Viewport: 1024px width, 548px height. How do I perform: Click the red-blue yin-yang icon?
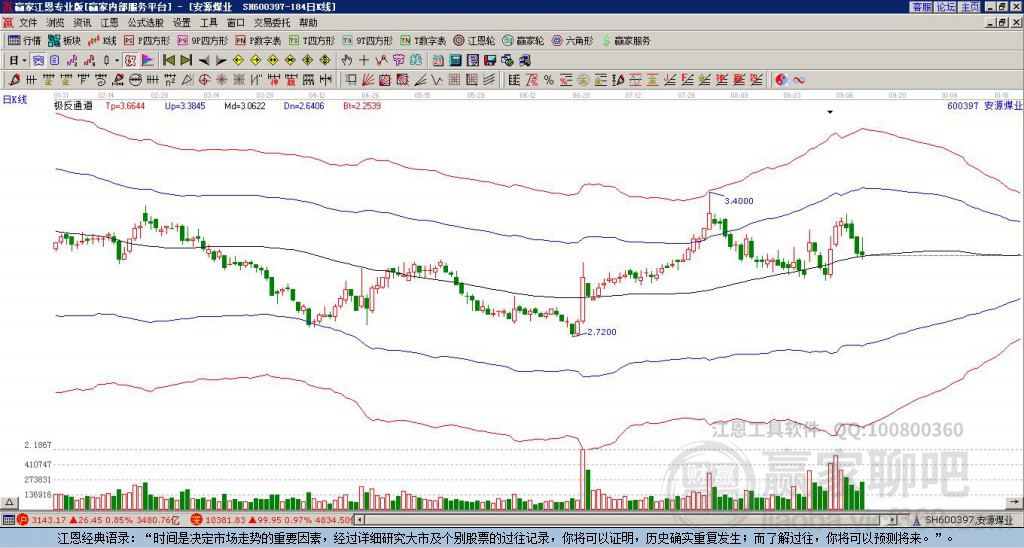click(x=781, y=80)
